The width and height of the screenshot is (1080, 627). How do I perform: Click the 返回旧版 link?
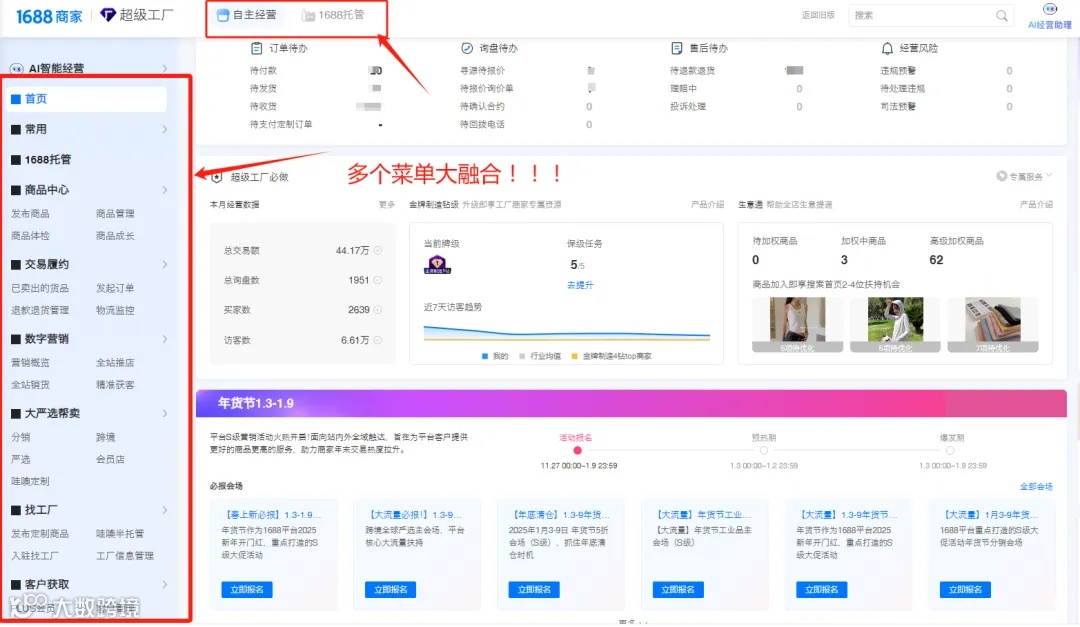pos(818,15)
